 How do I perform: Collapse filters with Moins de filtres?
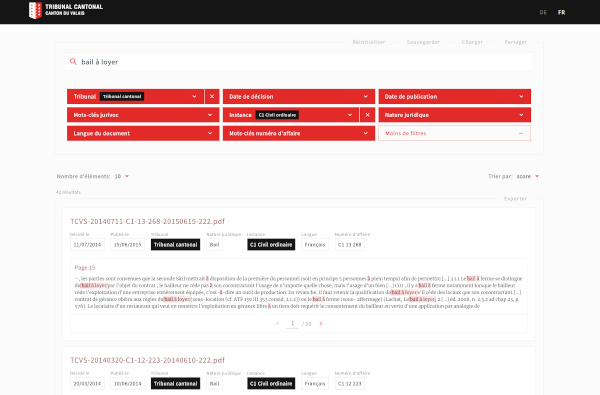[x=455, y=133]
